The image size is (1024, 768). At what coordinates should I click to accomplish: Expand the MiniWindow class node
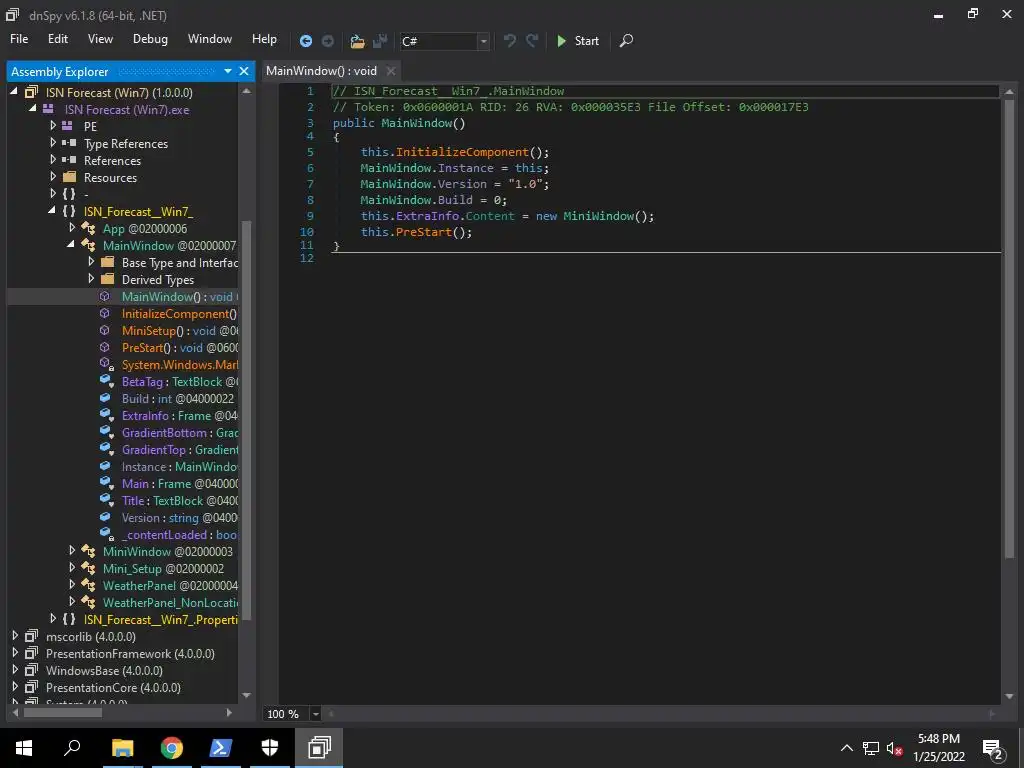72,551
